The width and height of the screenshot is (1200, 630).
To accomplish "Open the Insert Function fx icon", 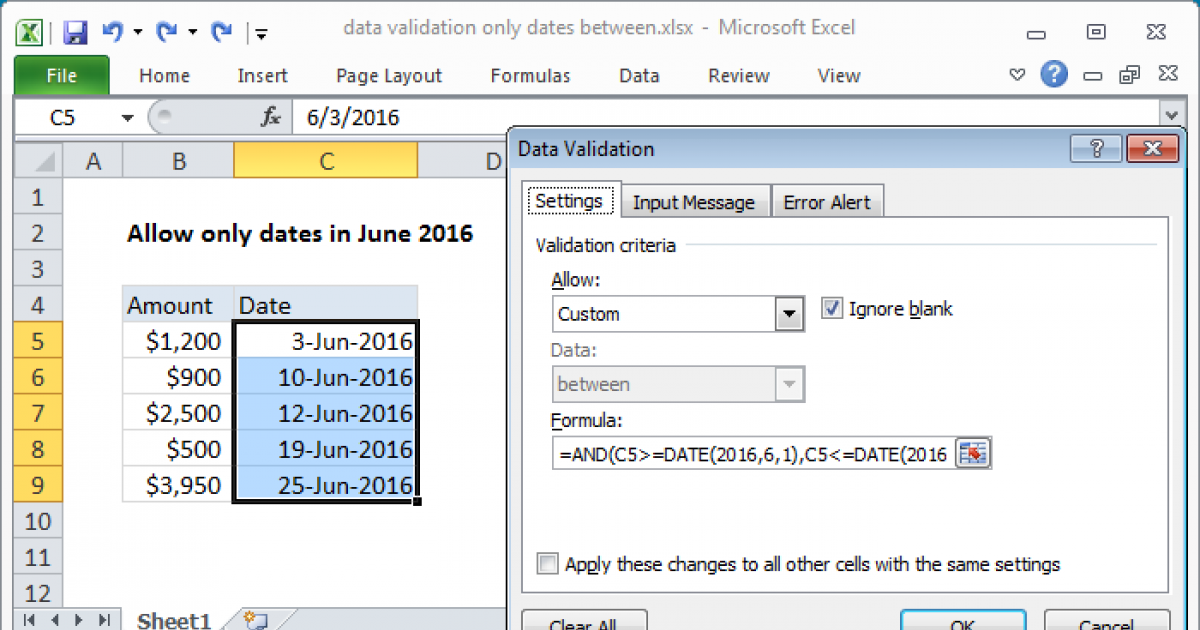I will pos(269,114).
